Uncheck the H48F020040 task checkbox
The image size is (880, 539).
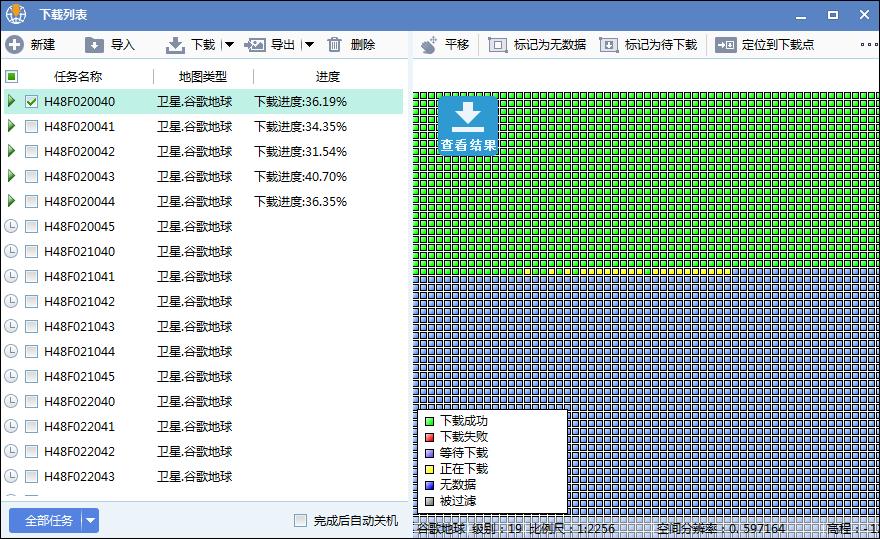click(x=31, y=102)
